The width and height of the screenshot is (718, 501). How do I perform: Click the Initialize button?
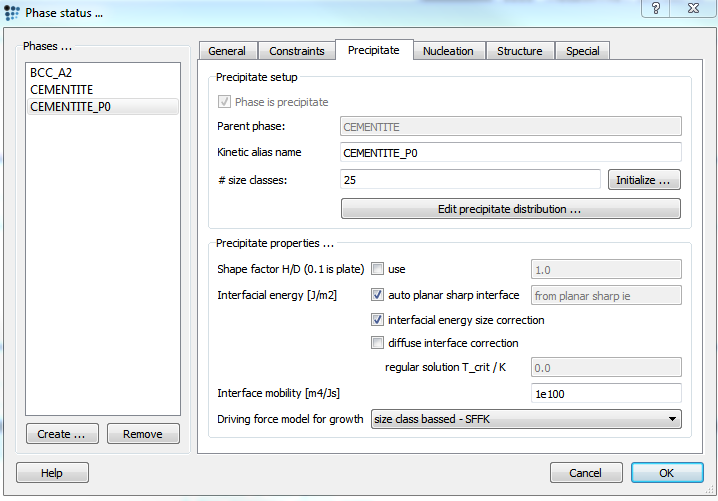tap(645, 180)
